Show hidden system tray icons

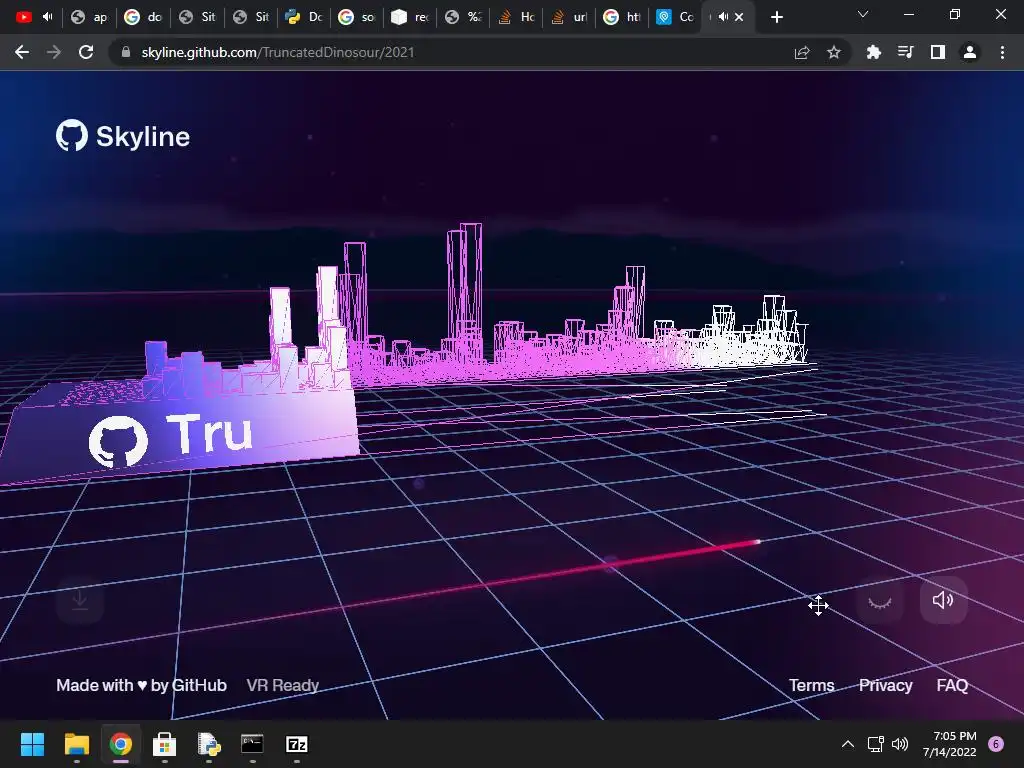848,744
